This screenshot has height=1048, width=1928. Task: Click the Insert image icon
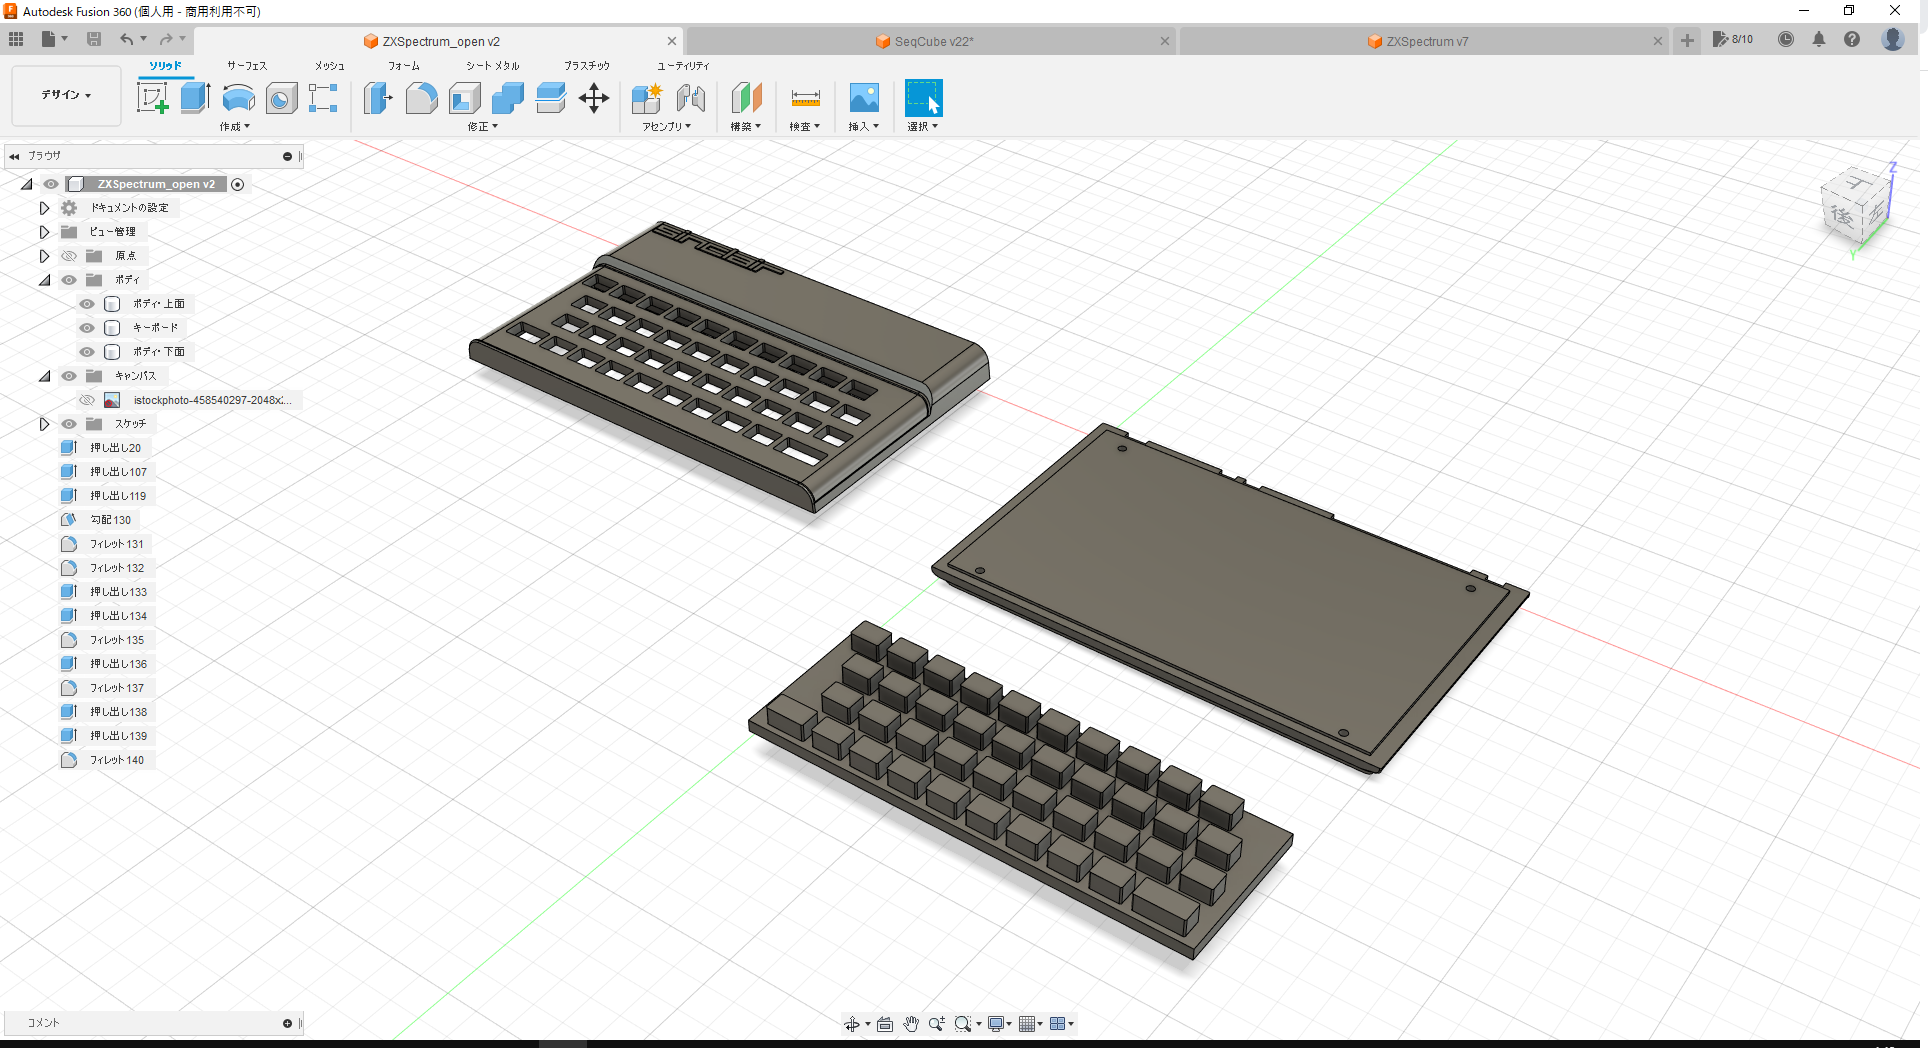[x=864, y=98]
